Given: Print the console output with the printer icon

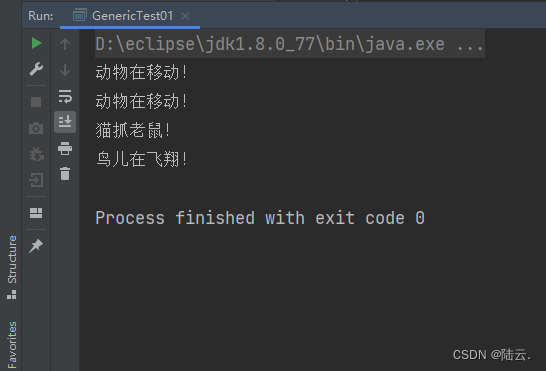Looking at the screenshot, I should point(65,148).
